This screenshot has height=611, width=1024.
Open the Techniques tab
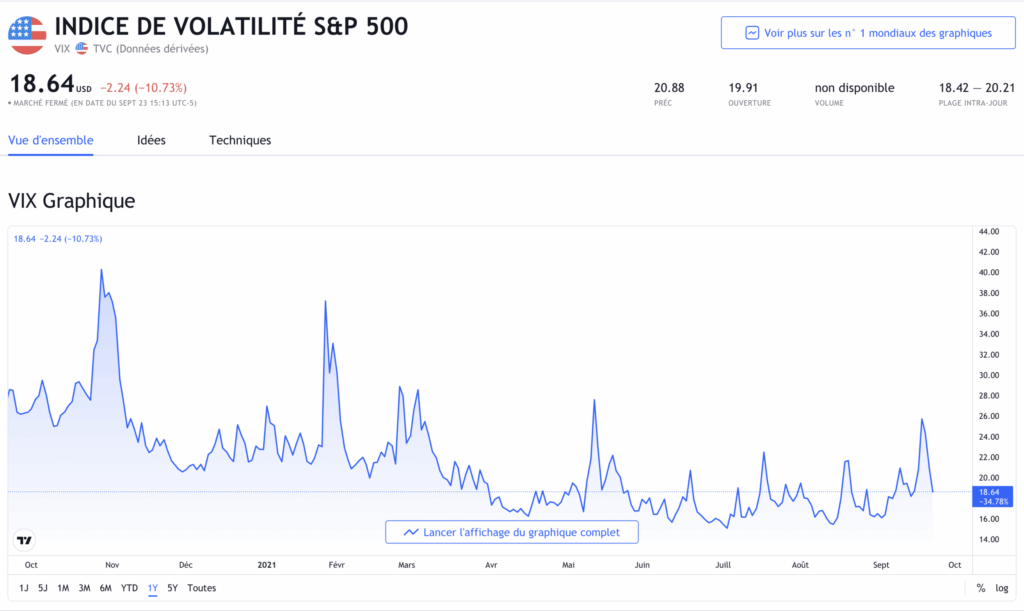[240, 140]
